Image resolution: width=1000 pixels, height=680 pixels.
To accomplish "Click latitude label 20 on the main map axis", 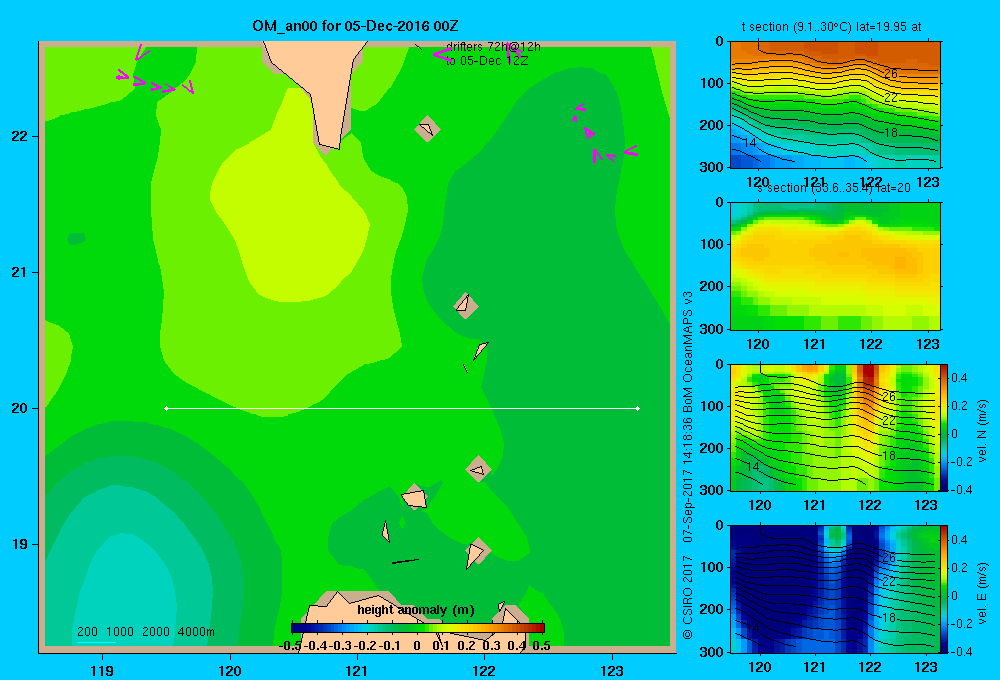I will (20, 408).
